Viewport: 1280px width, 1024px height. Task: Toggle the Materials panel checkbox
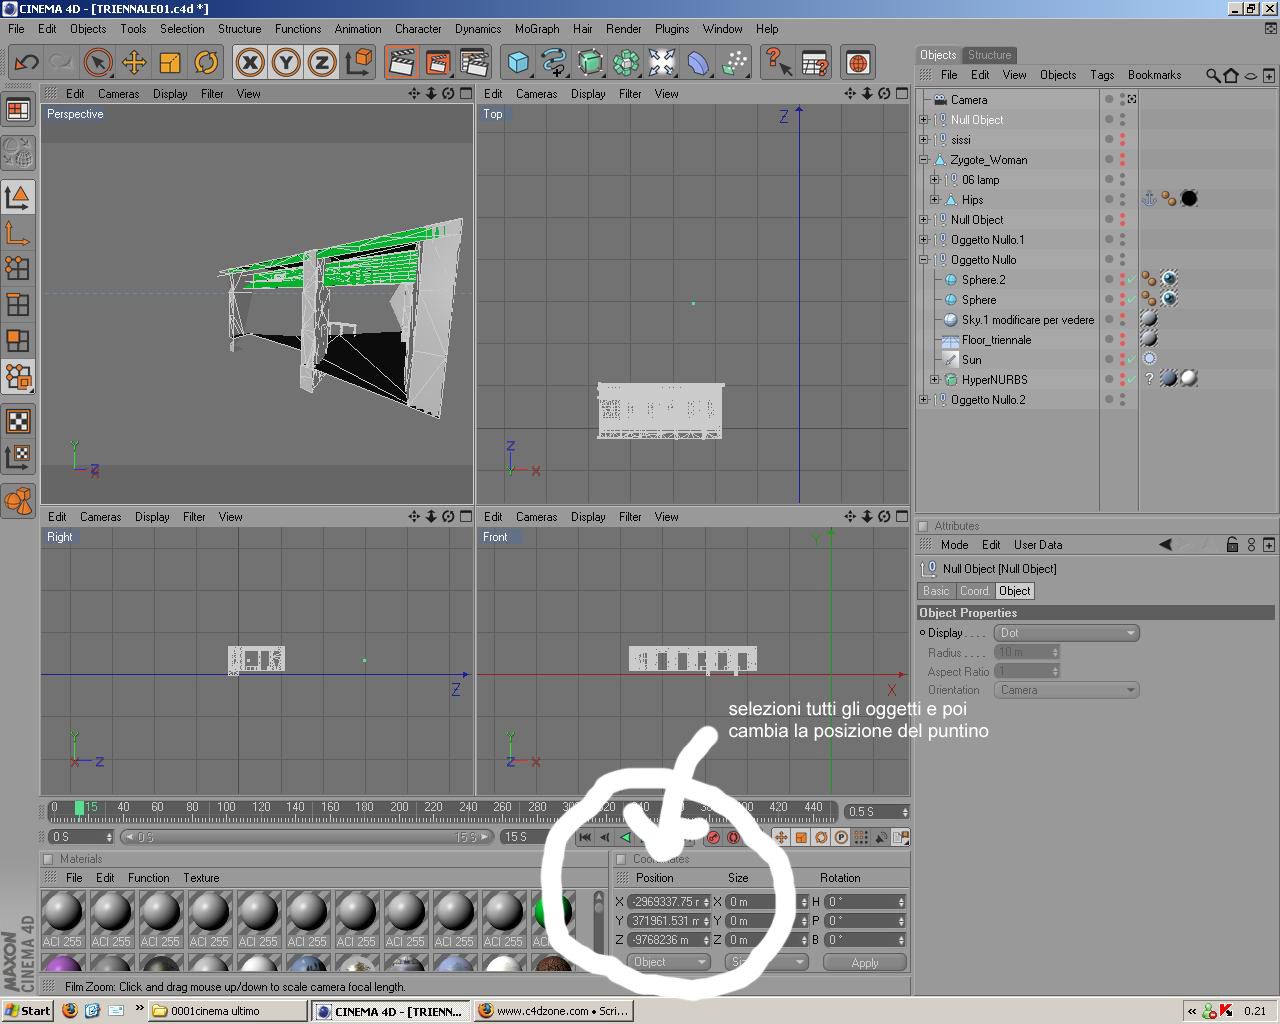coord(47,859)
